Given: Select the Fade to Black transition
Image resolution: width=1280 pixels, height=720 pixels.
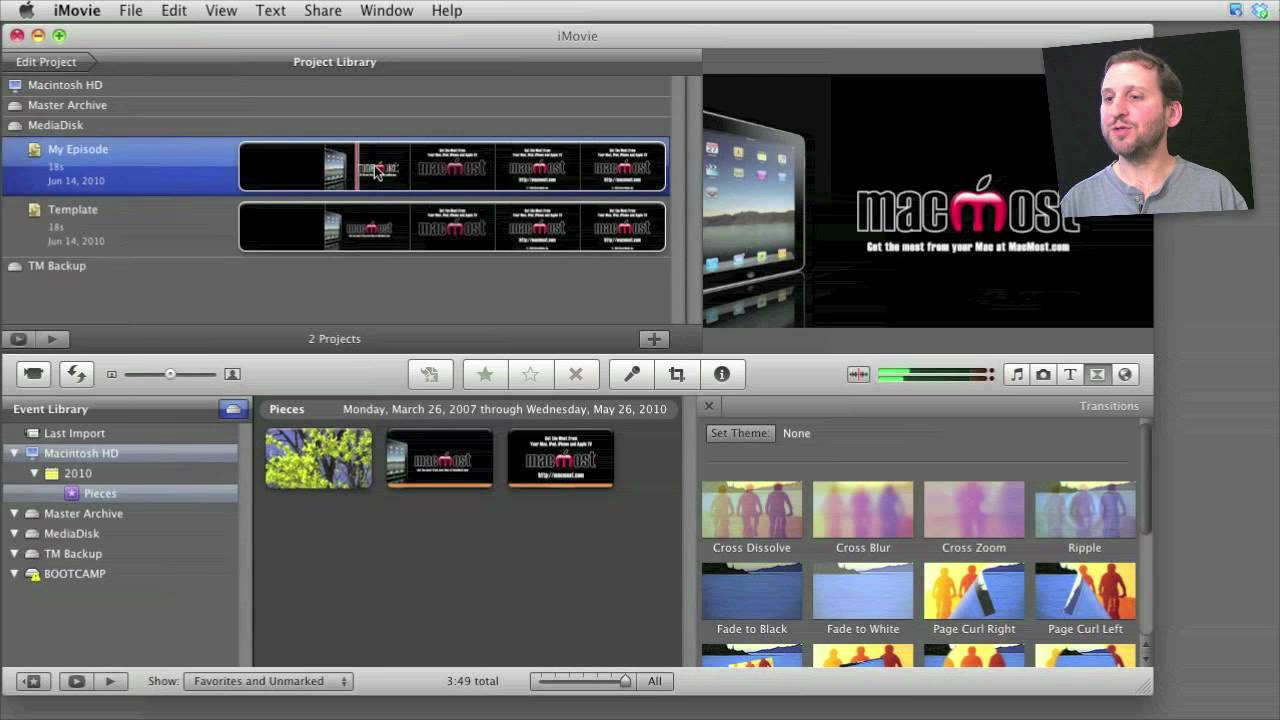Looking at the screenshot, I should (752, 599).
